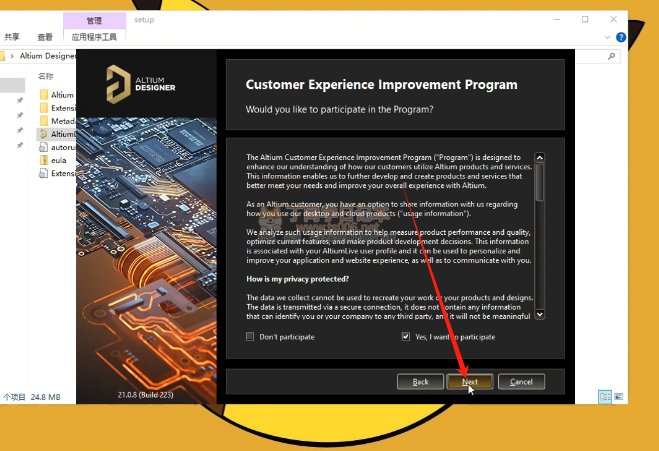Click the program text scrollbar thumb
659x451 pixels.
click(540, 182)
